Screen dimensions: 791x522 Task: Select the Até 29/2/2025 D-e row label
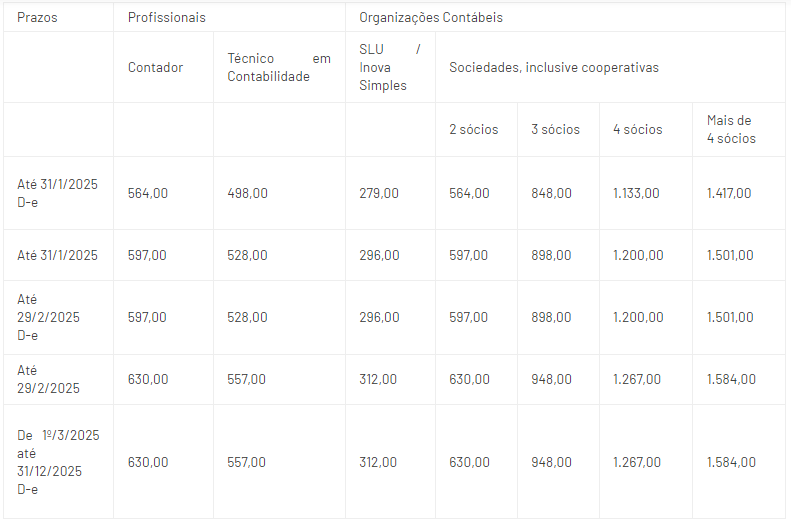[x=48, y=317]
